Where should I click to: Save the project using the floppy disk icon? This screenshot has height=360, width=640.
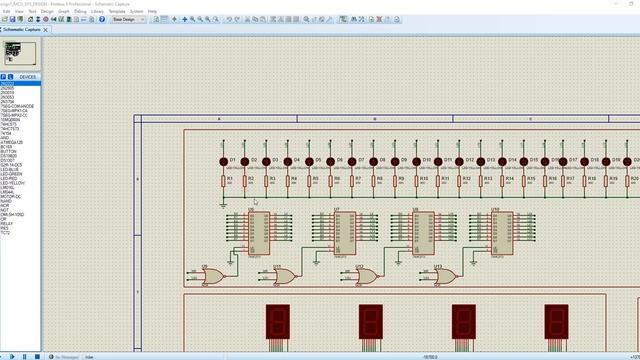tap(12, 19)
